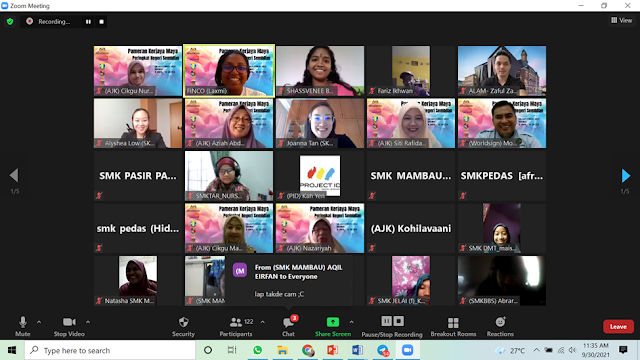640x360 pixels.
Task: Select SMK PASIR PA... participant tile
Action: click(x=138, y=176)
